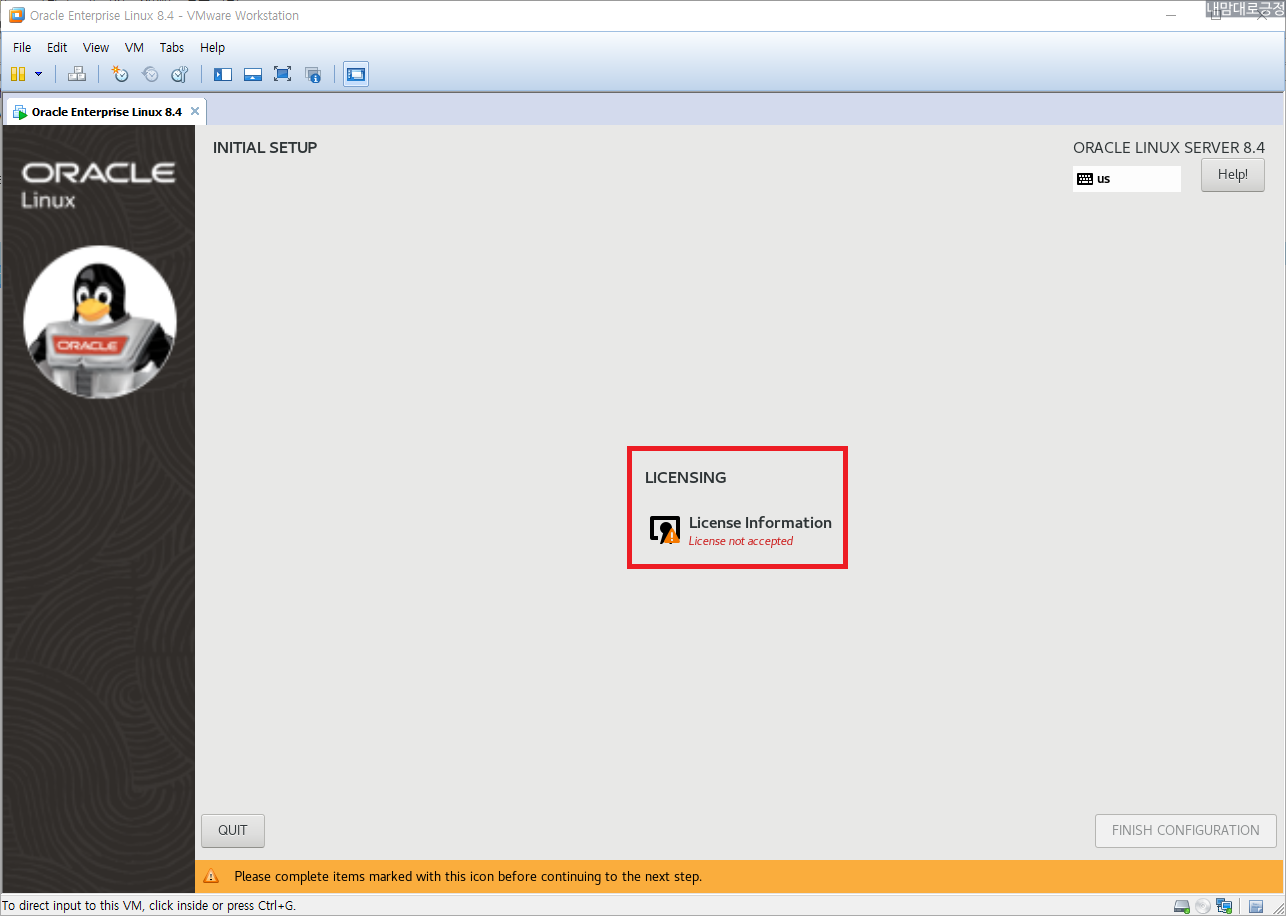Enter full screen mode icon
This screenshot has height=916, width=1286.
283,74
